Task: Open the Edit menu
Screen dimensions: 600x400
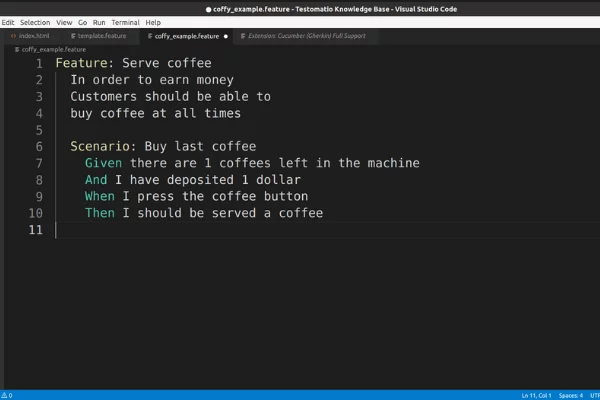Action: (8, 22)
